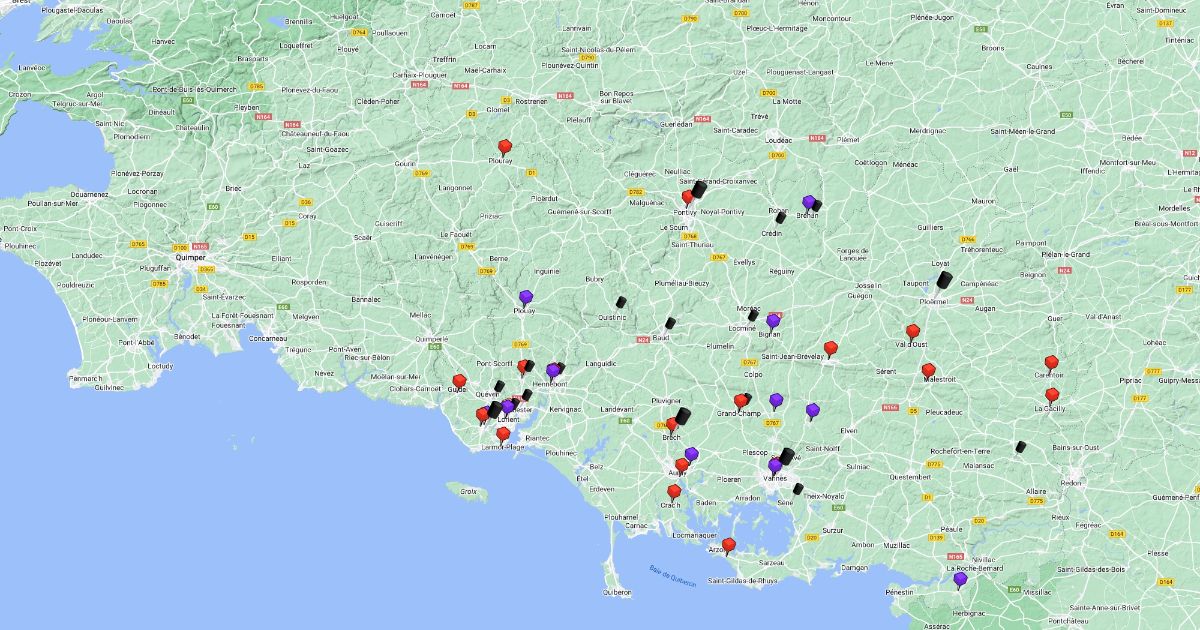Viewport: 1200px width, 630px height.
Task: Click the red marker near Saint-Jean-Brévelay
Action: tap(830, 348)
